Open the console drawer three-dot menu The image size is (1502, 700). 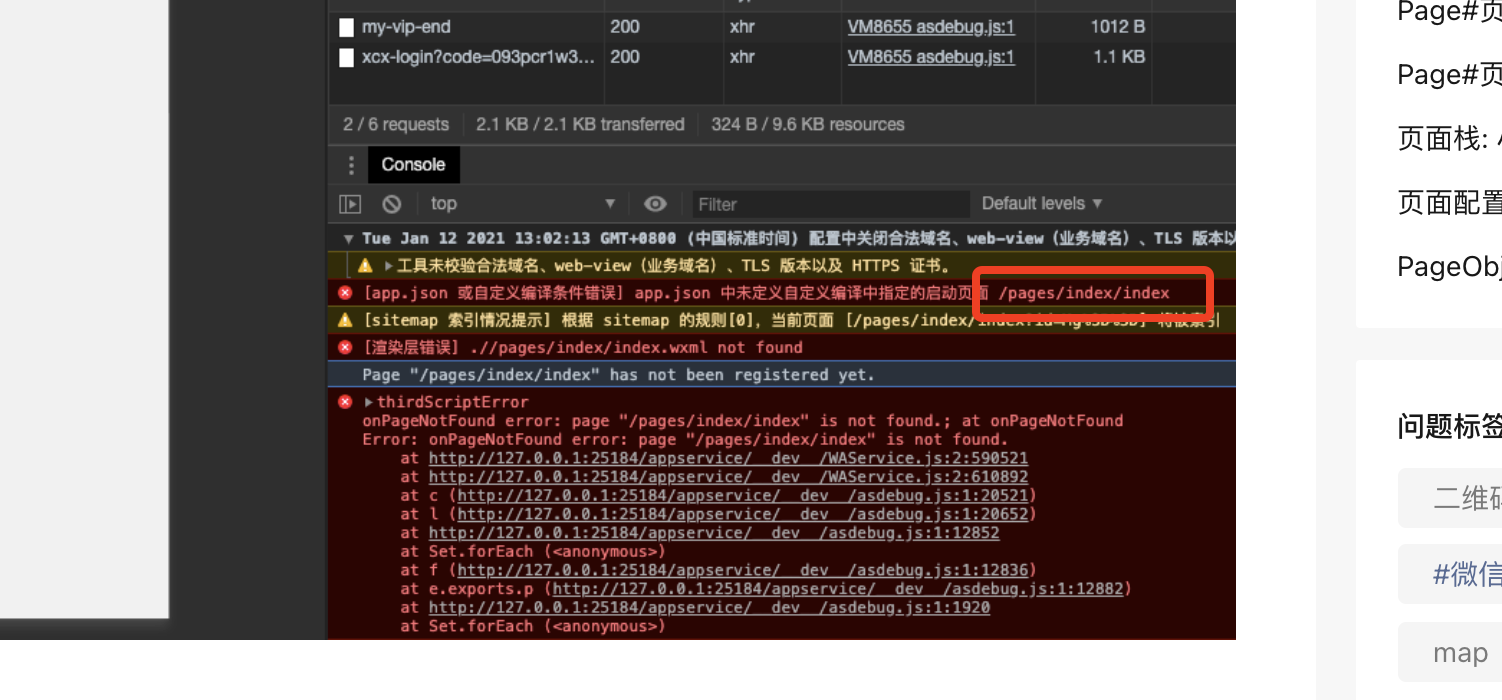350,165
